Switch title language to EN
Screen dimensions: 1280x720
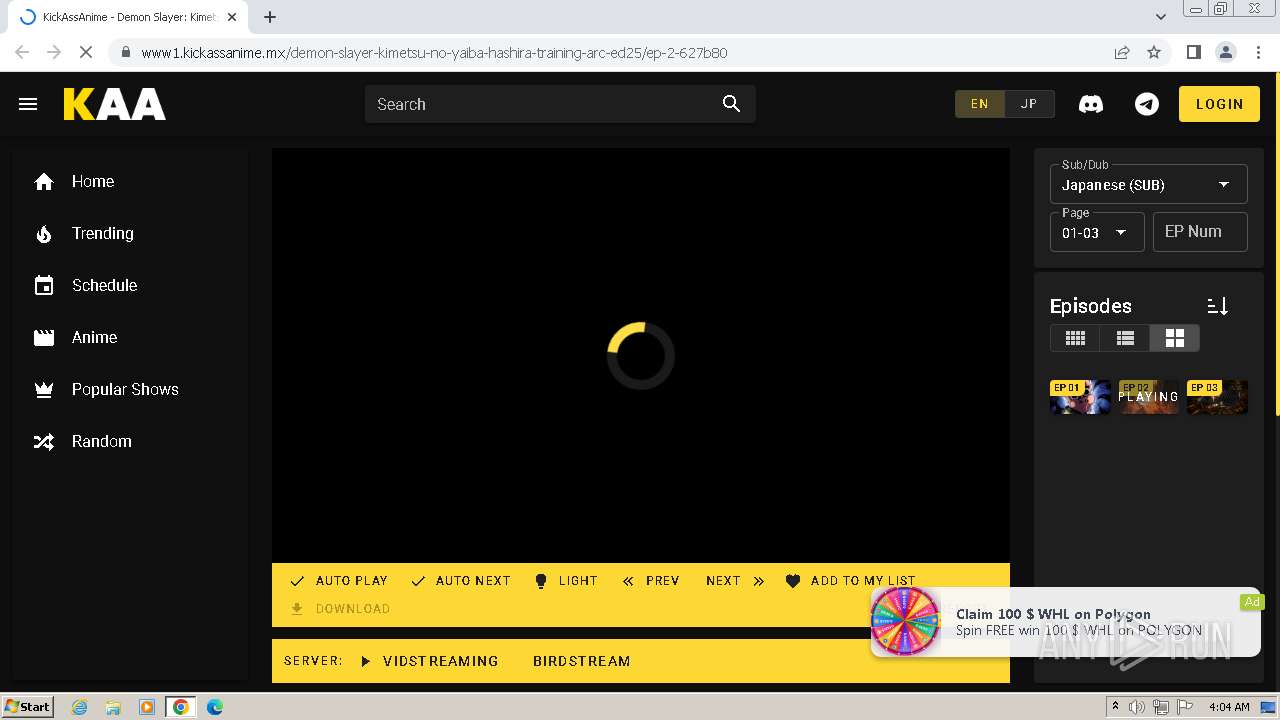tap(979, 104)
